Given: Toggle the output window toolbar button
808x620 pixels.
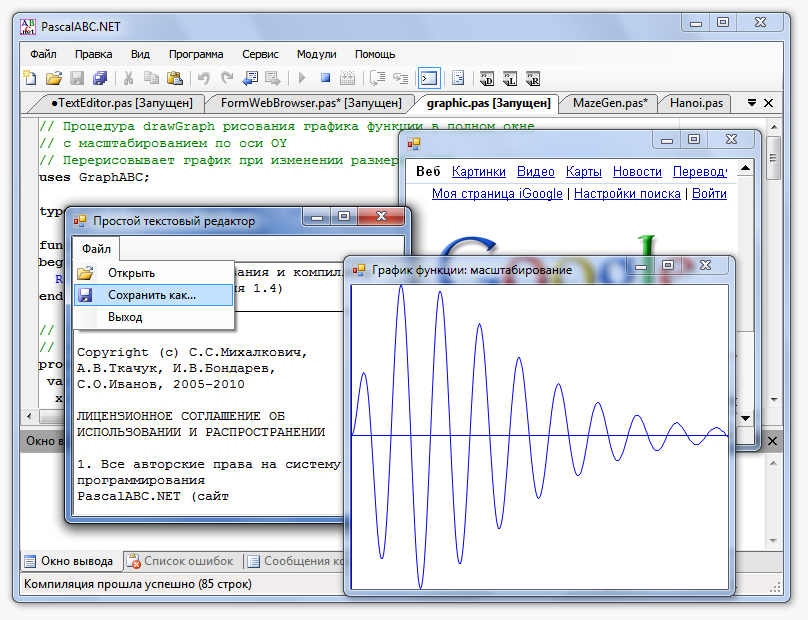Looking at the screenshot, I should tap(429, 77).
